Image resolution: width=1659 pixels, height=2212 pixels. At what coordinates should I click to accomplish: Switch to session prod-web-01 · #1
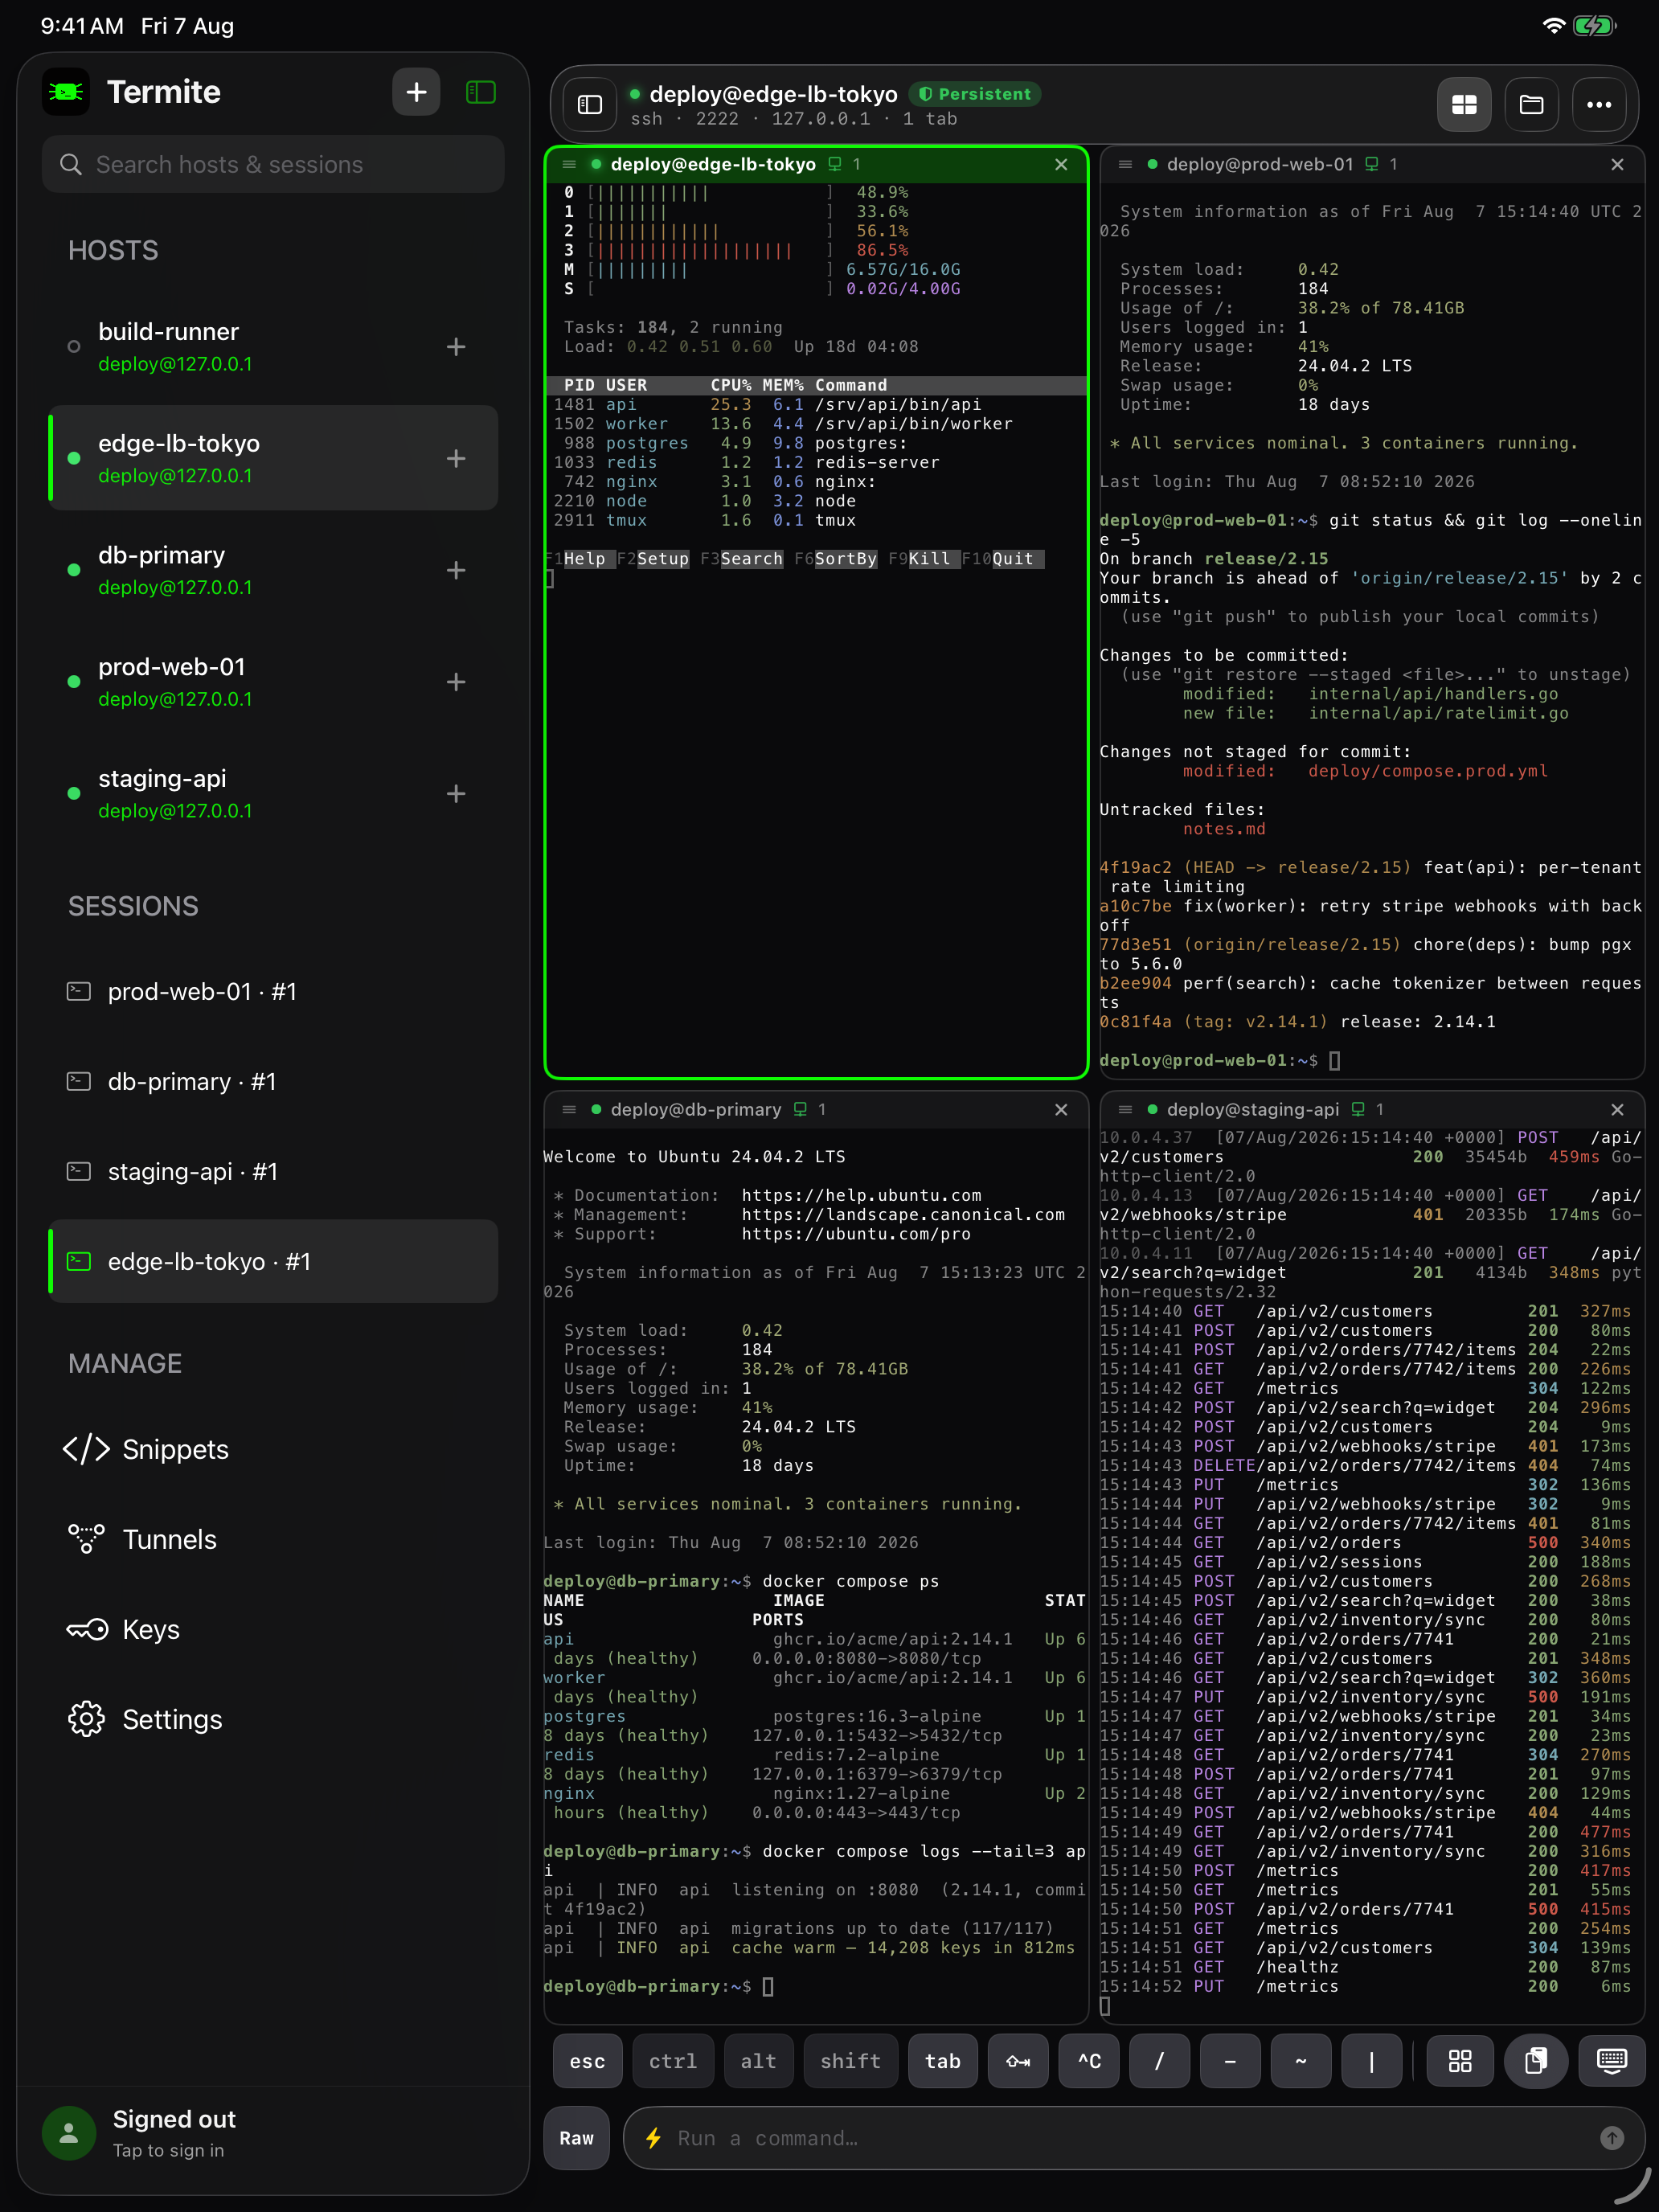273,991
